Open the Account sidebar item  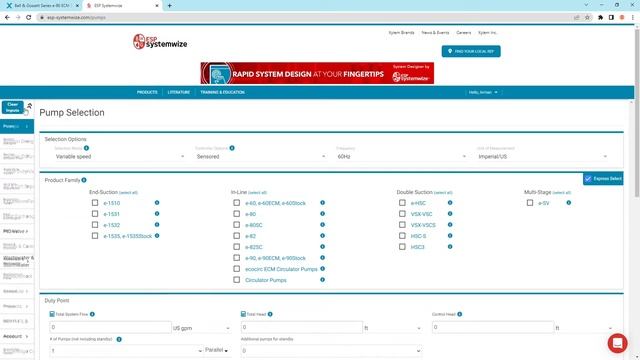[17, 336]
